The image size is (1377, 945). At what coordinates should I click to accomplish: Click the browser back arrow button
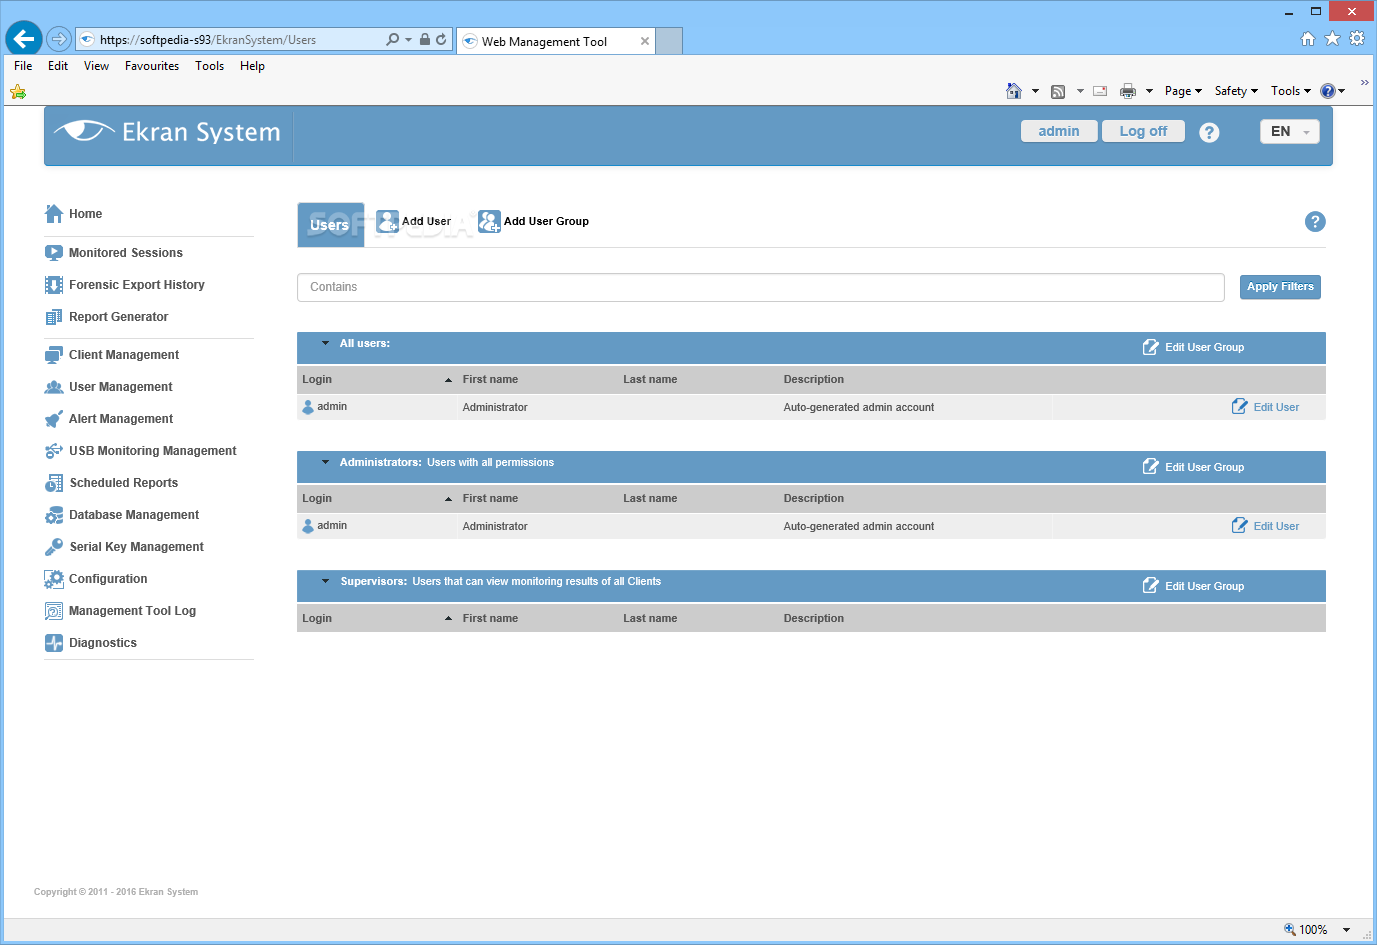click(24, 39)
